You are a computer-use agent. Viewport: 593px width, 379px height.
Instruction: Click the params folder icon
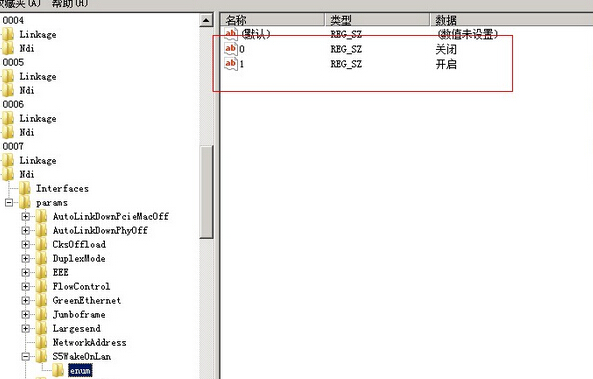(x=25, y=202)
